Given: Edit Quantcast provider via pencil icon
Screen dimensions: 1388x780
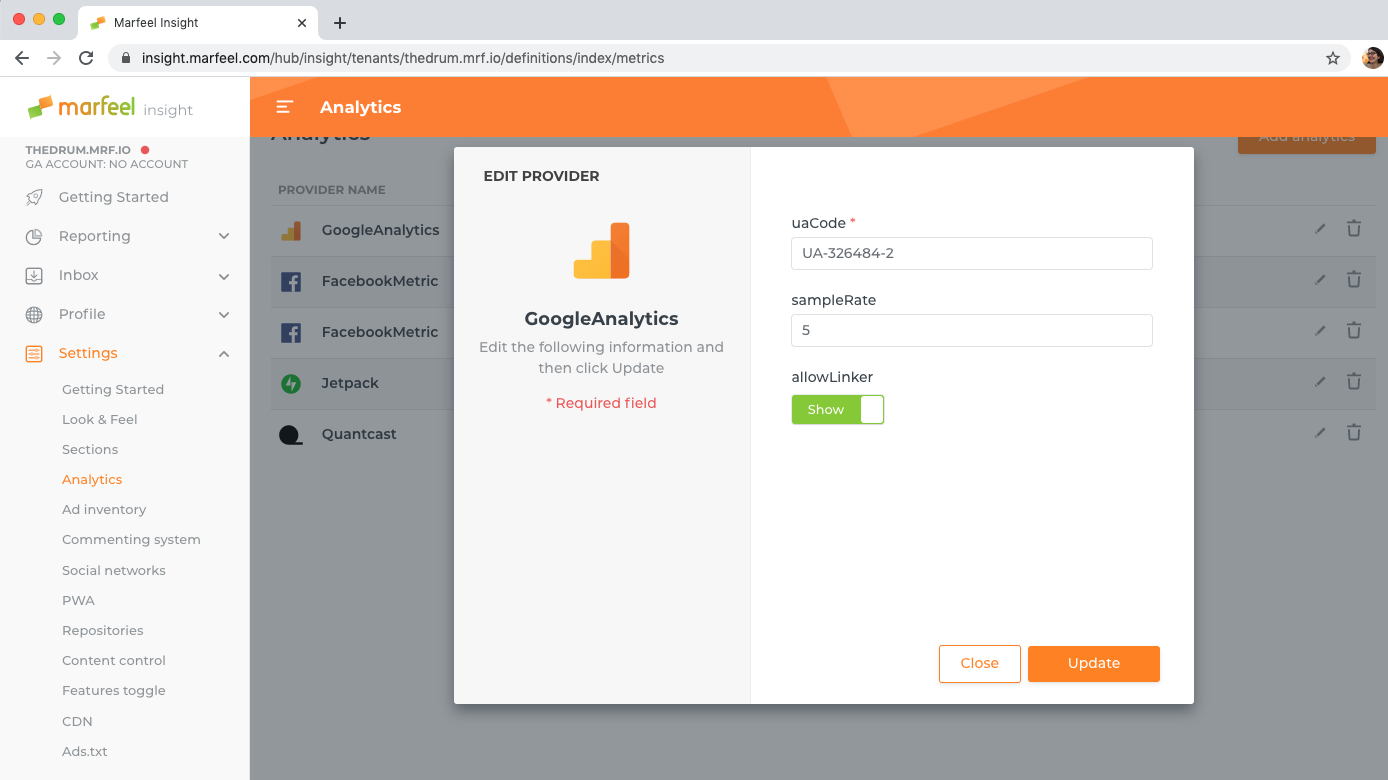Looking at the screenshot, I should pos(1320,433).
